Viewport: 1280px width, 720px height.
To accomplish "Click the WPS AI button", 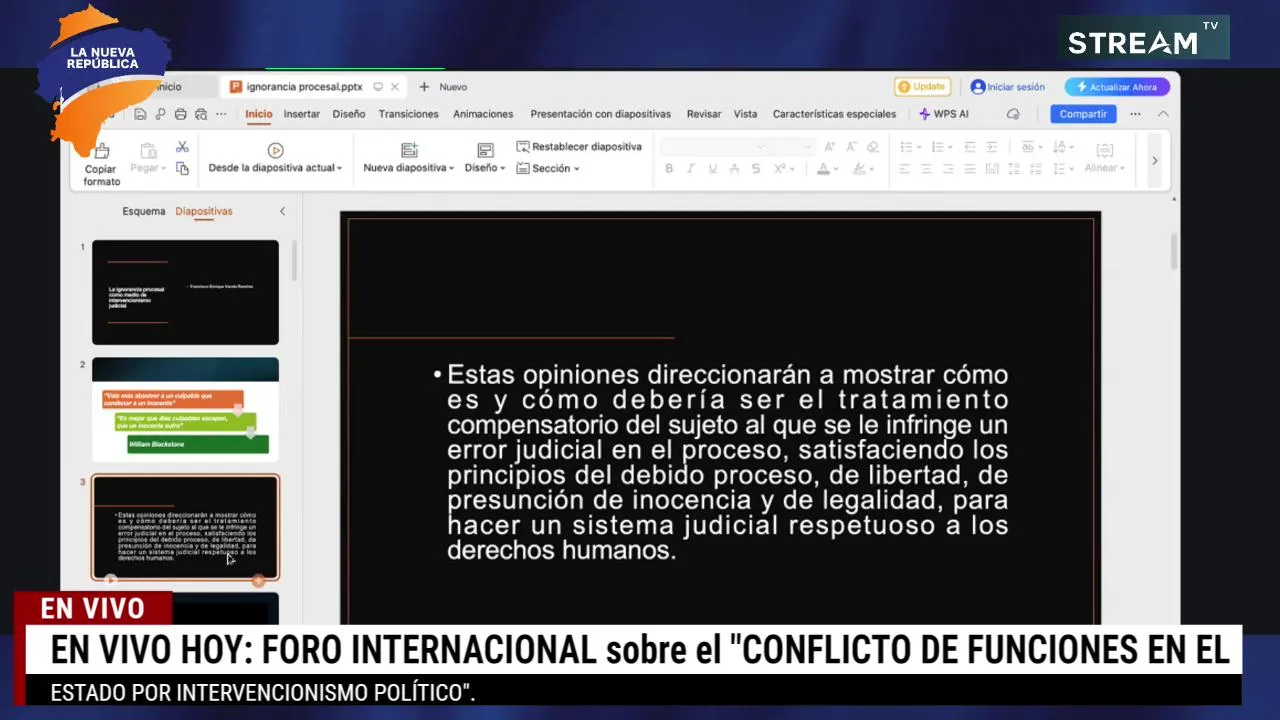I will tap(944, 114).
